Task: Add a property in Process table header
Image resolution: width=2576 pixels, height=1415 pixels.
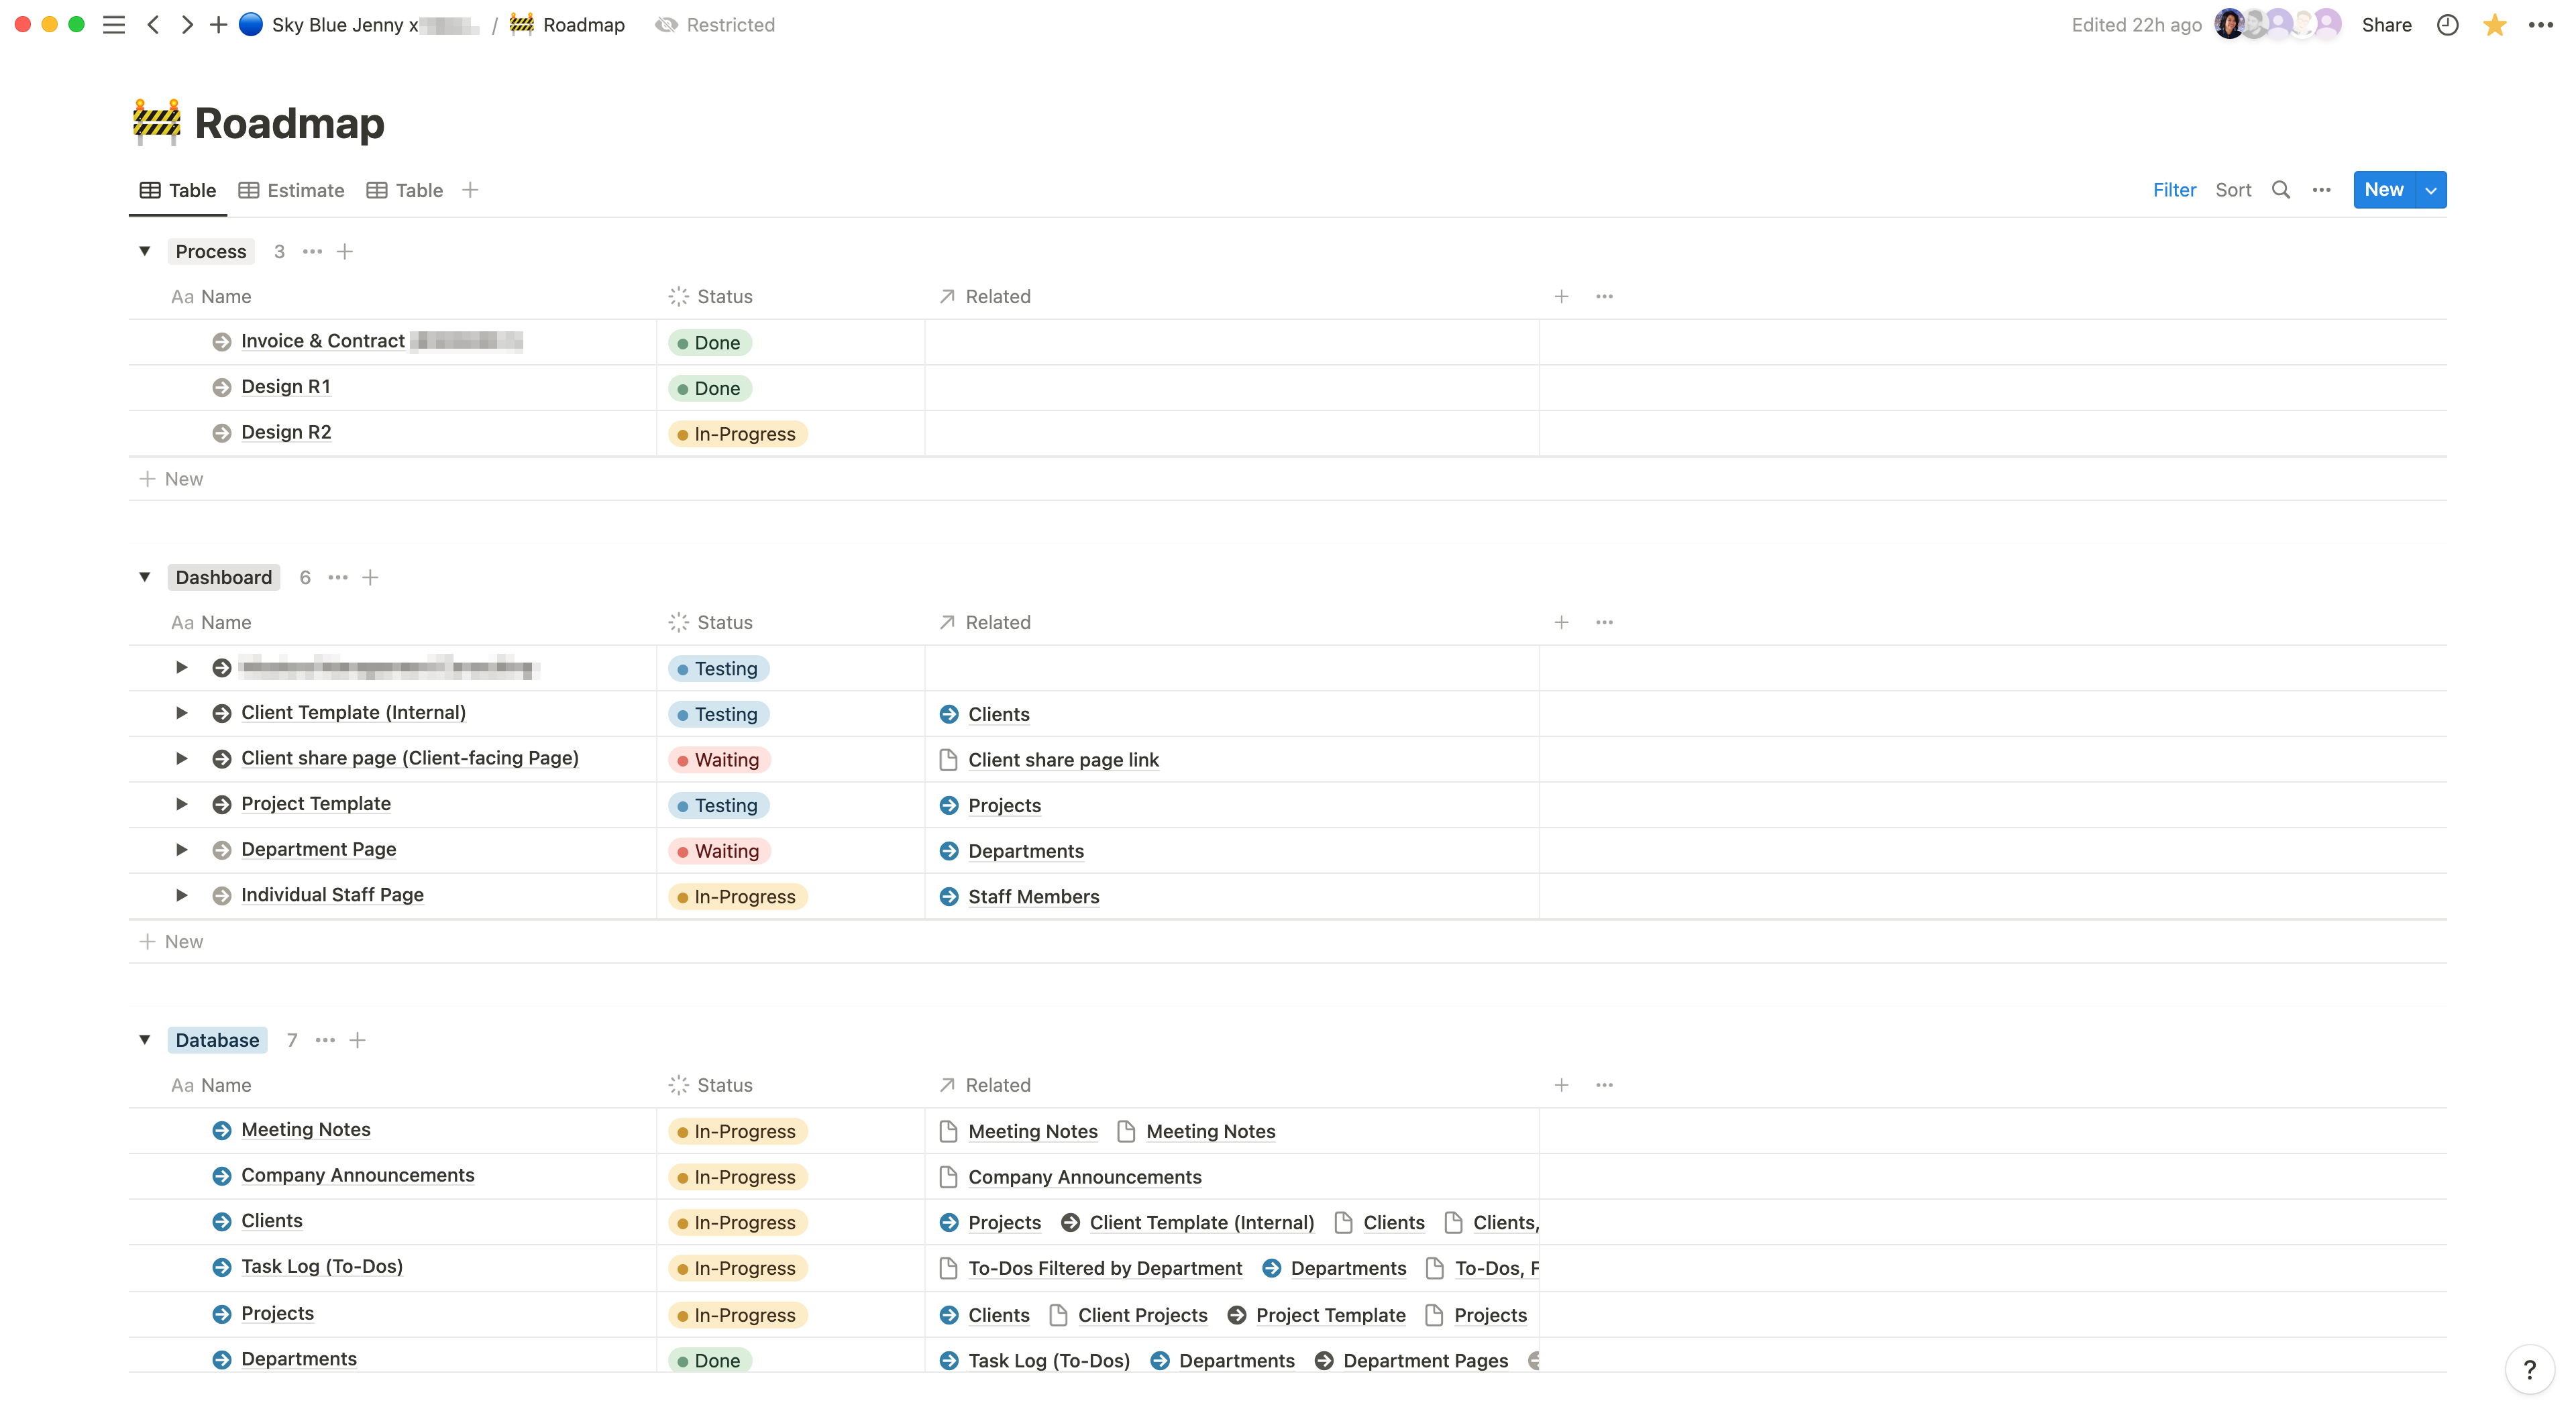Action: click(x=1561, y=296)
